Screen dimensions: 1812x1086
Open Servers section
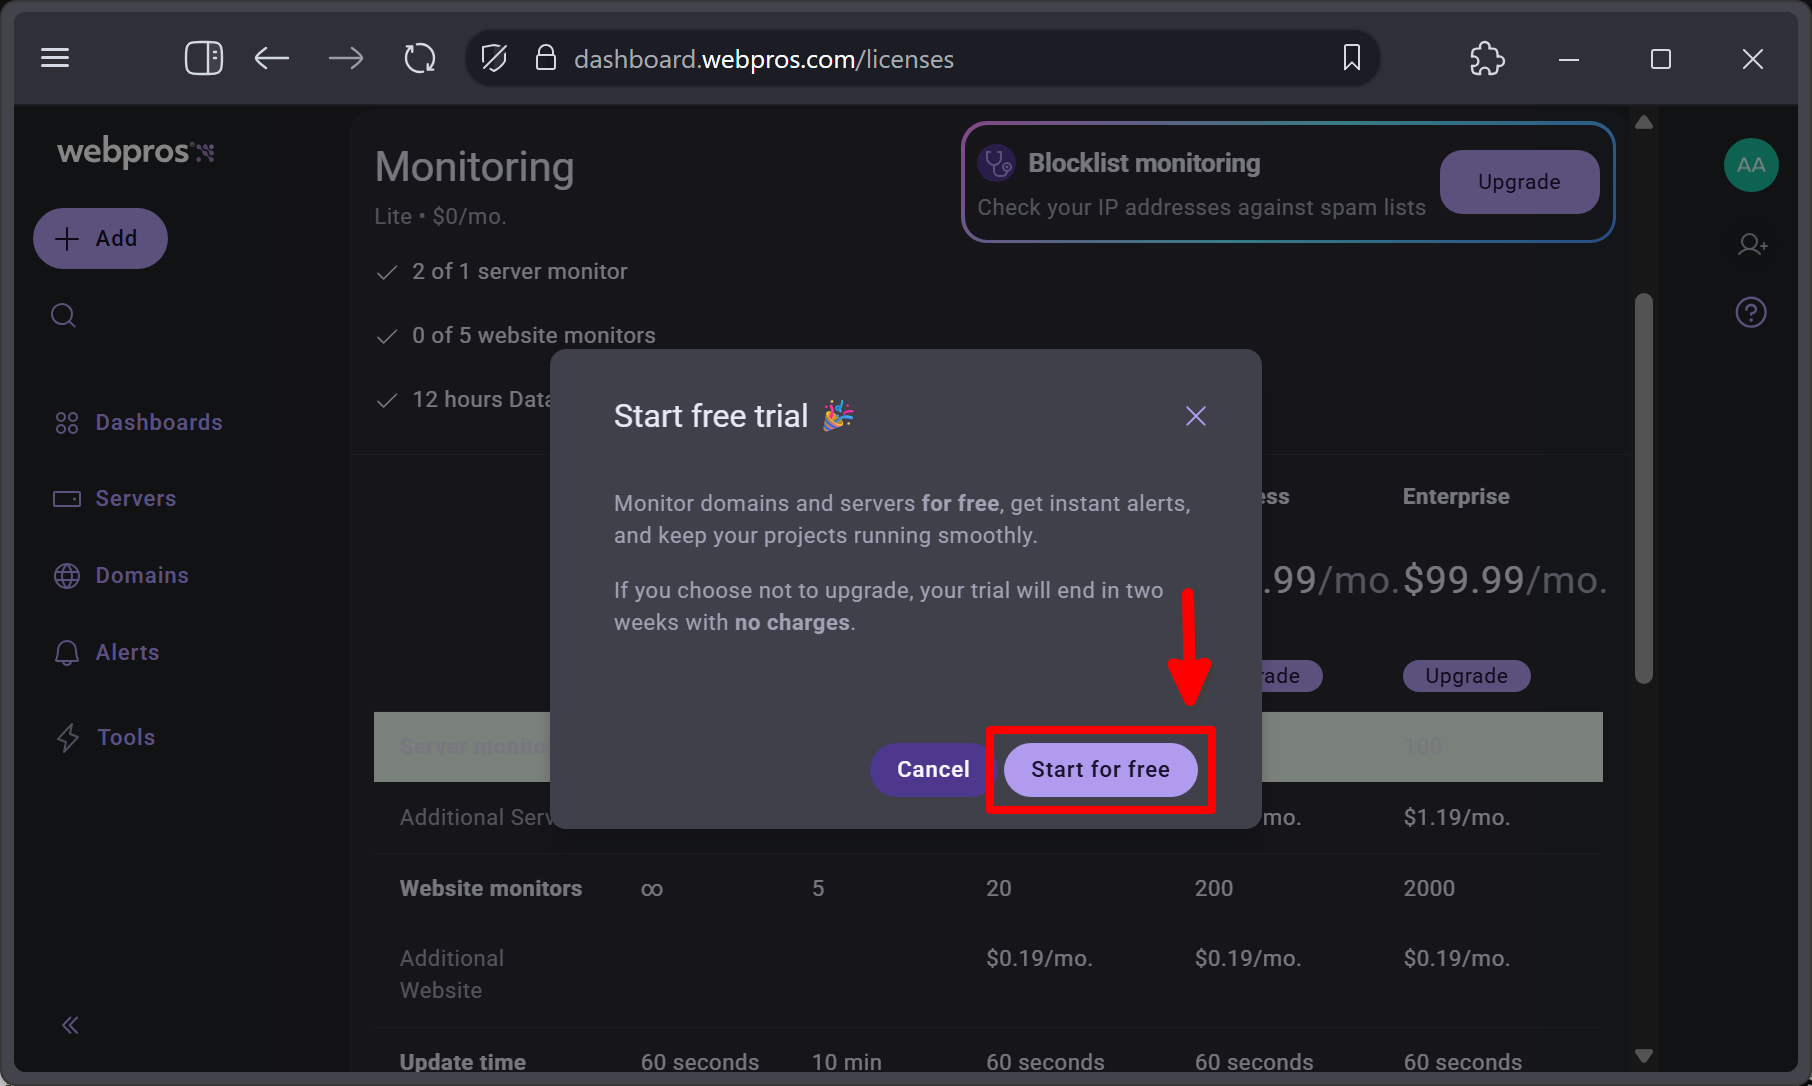click(x=114, y=498)
